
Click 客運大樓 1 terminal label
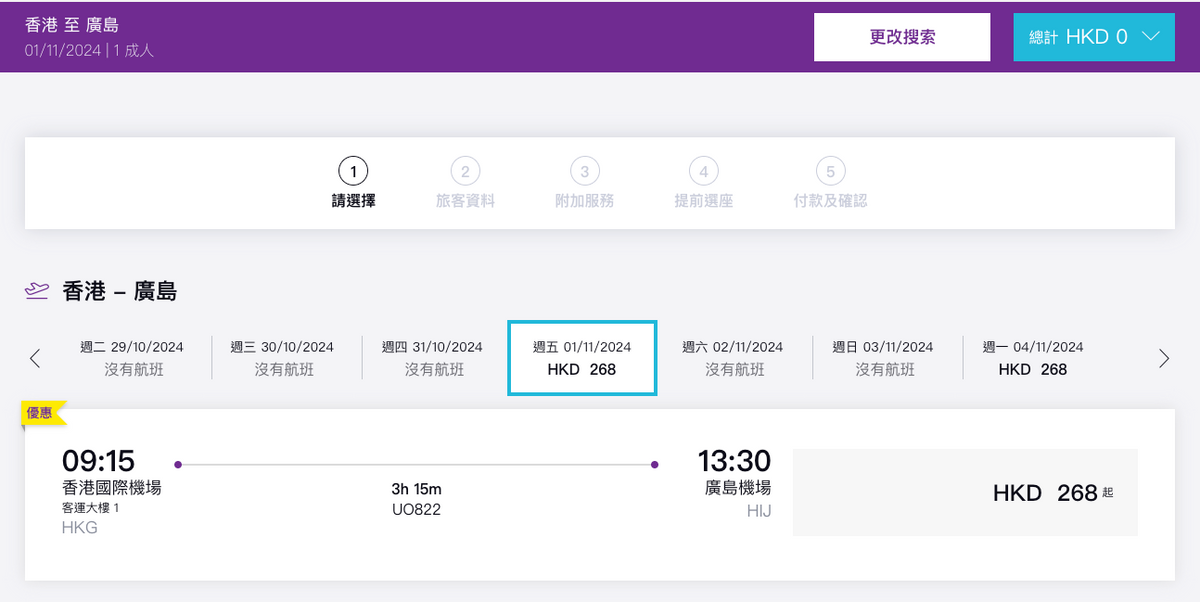90,508
